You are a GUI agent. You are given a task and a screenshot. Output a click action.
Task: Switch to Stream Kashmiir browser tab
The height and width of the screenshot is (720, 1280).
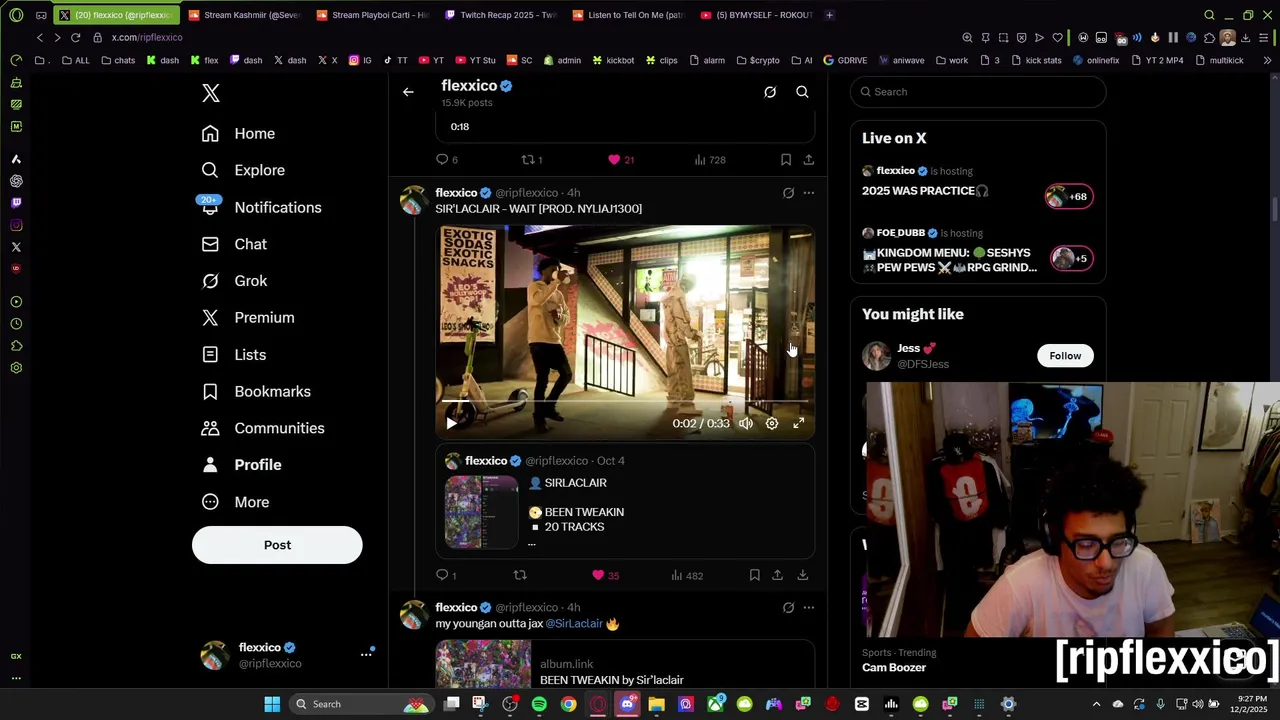coord(243,15)
